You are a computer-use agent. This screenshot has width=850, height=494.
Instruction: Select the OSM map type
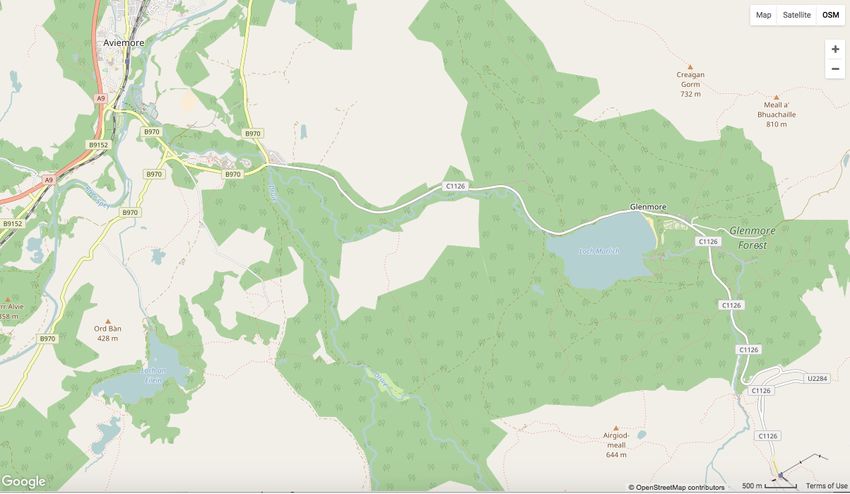(830, 15)
